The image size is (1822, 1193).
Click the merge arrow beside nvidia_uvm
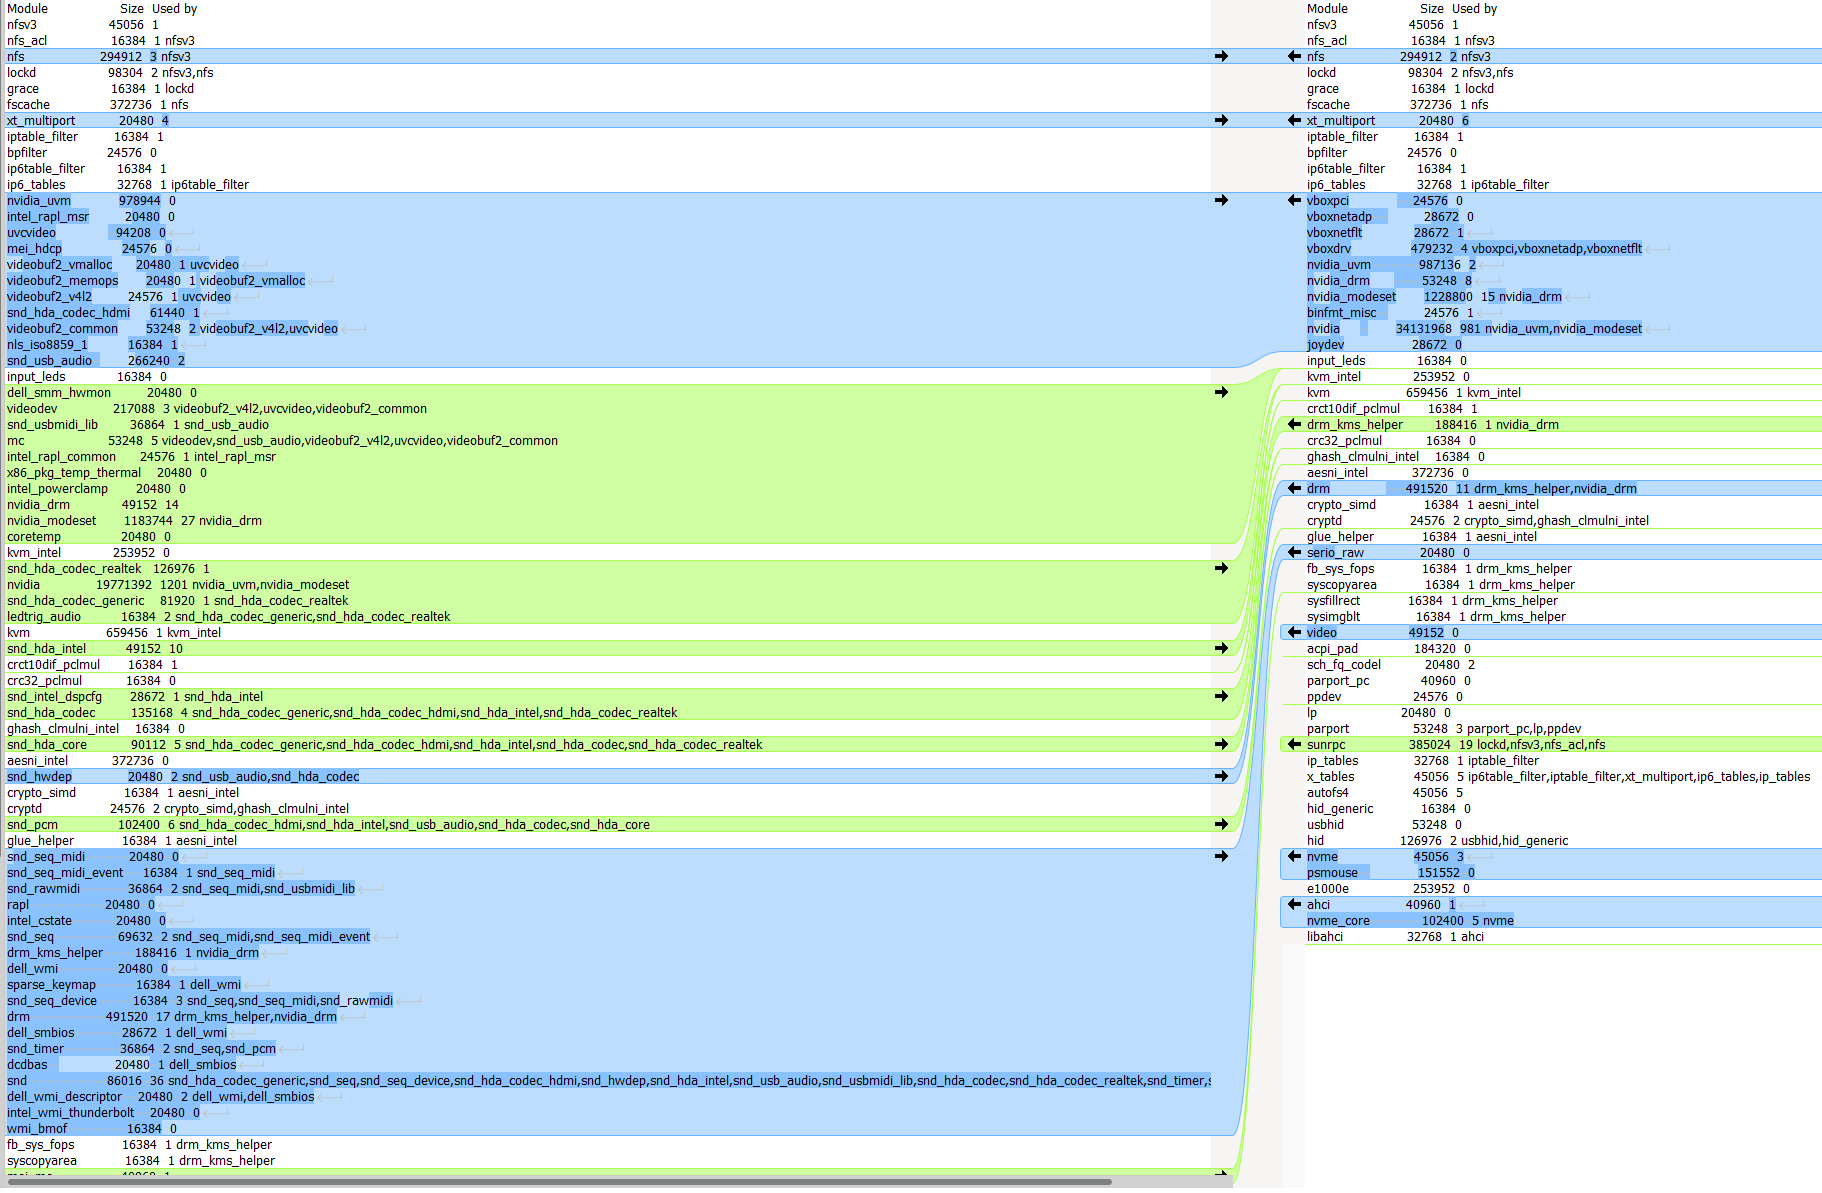[x=1221, y=200]
